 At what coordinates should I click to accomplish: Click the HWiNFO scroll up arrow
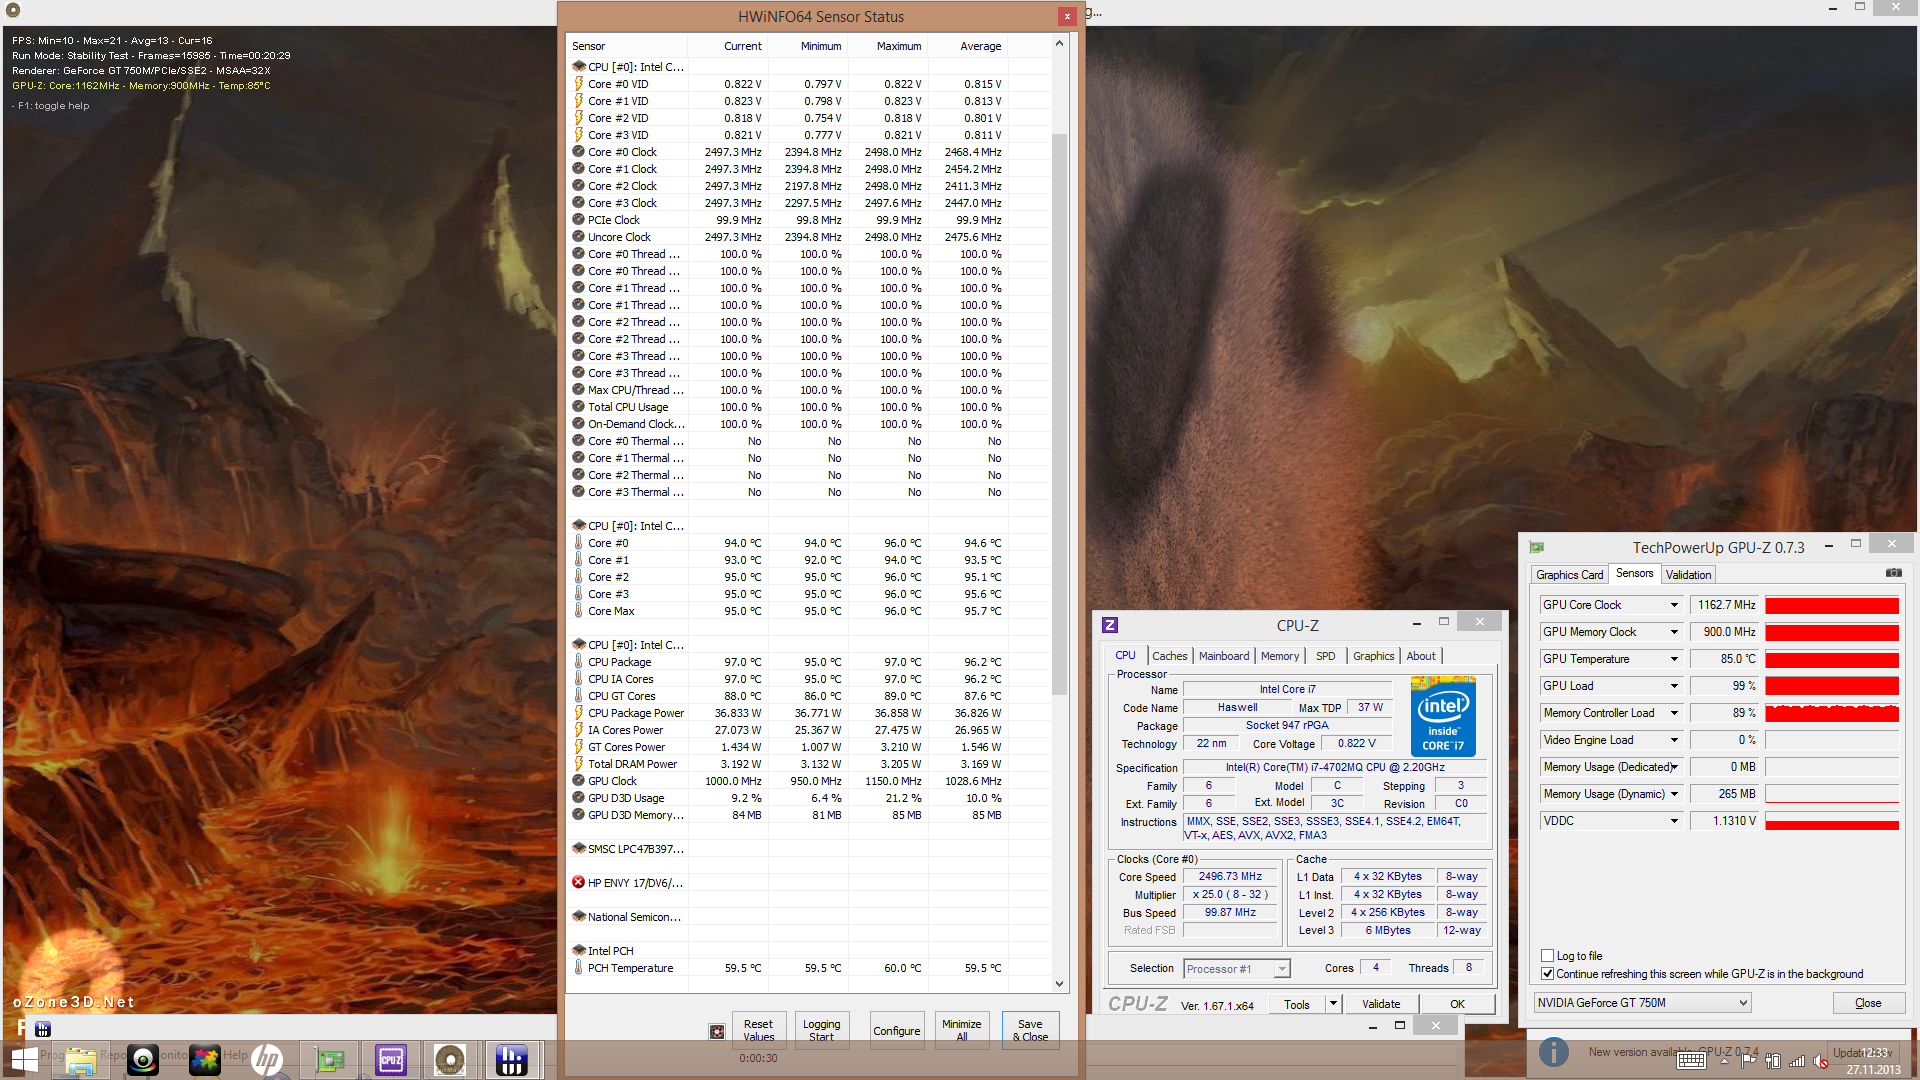pyautogui.click(x=1059, y=44)
